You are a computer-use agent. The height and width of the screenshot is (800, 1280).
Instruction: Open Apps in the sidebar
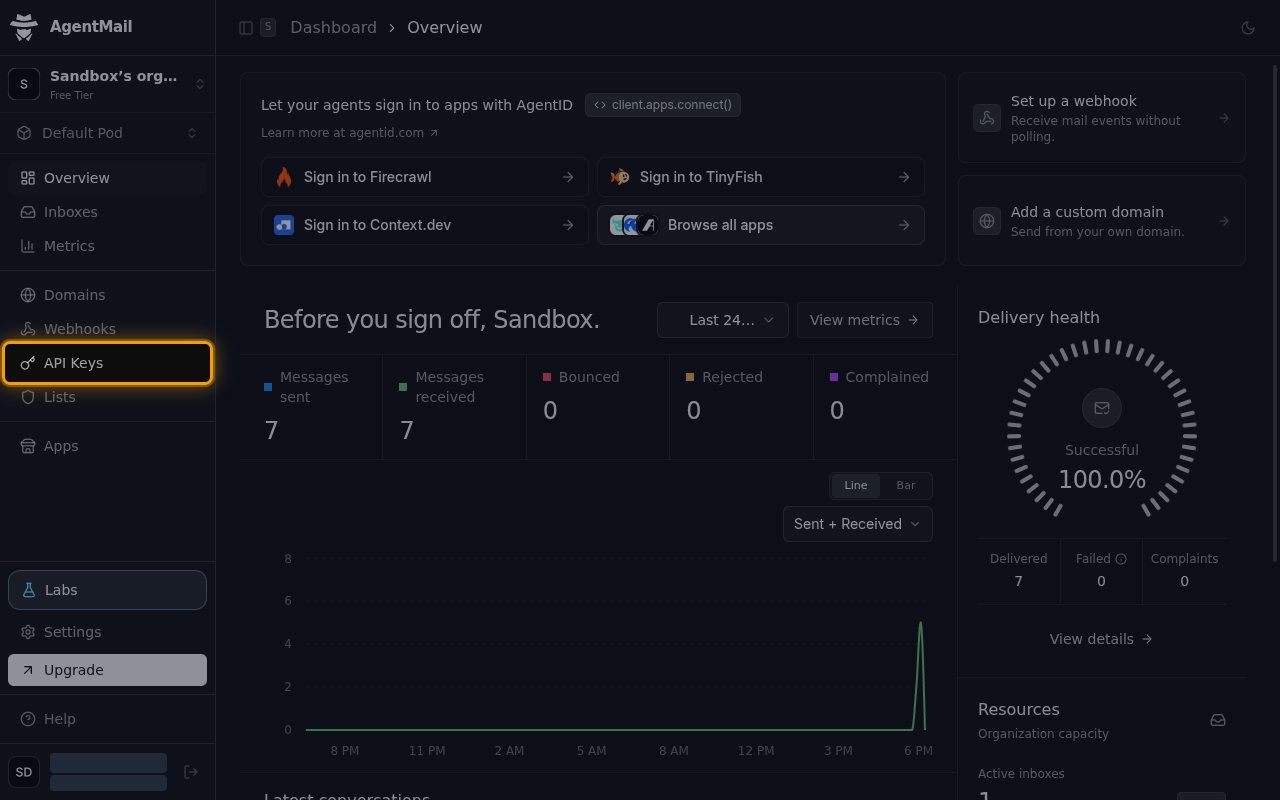[x=108, y=446]
